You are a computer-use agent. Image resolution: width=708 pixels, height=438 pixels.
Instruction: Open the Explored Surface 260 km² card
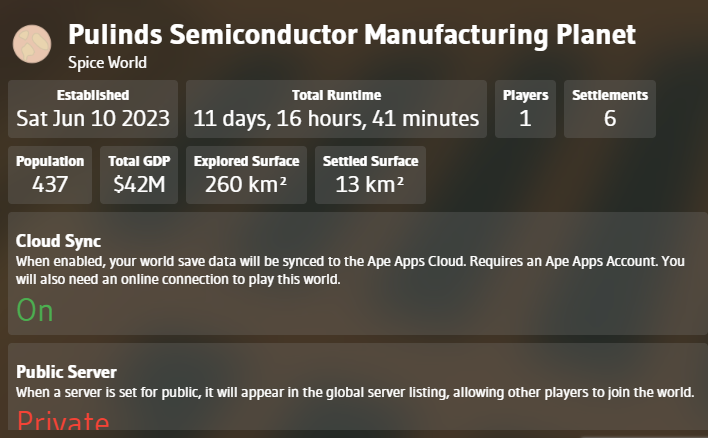pyautogui.click(x=247, y=175)
